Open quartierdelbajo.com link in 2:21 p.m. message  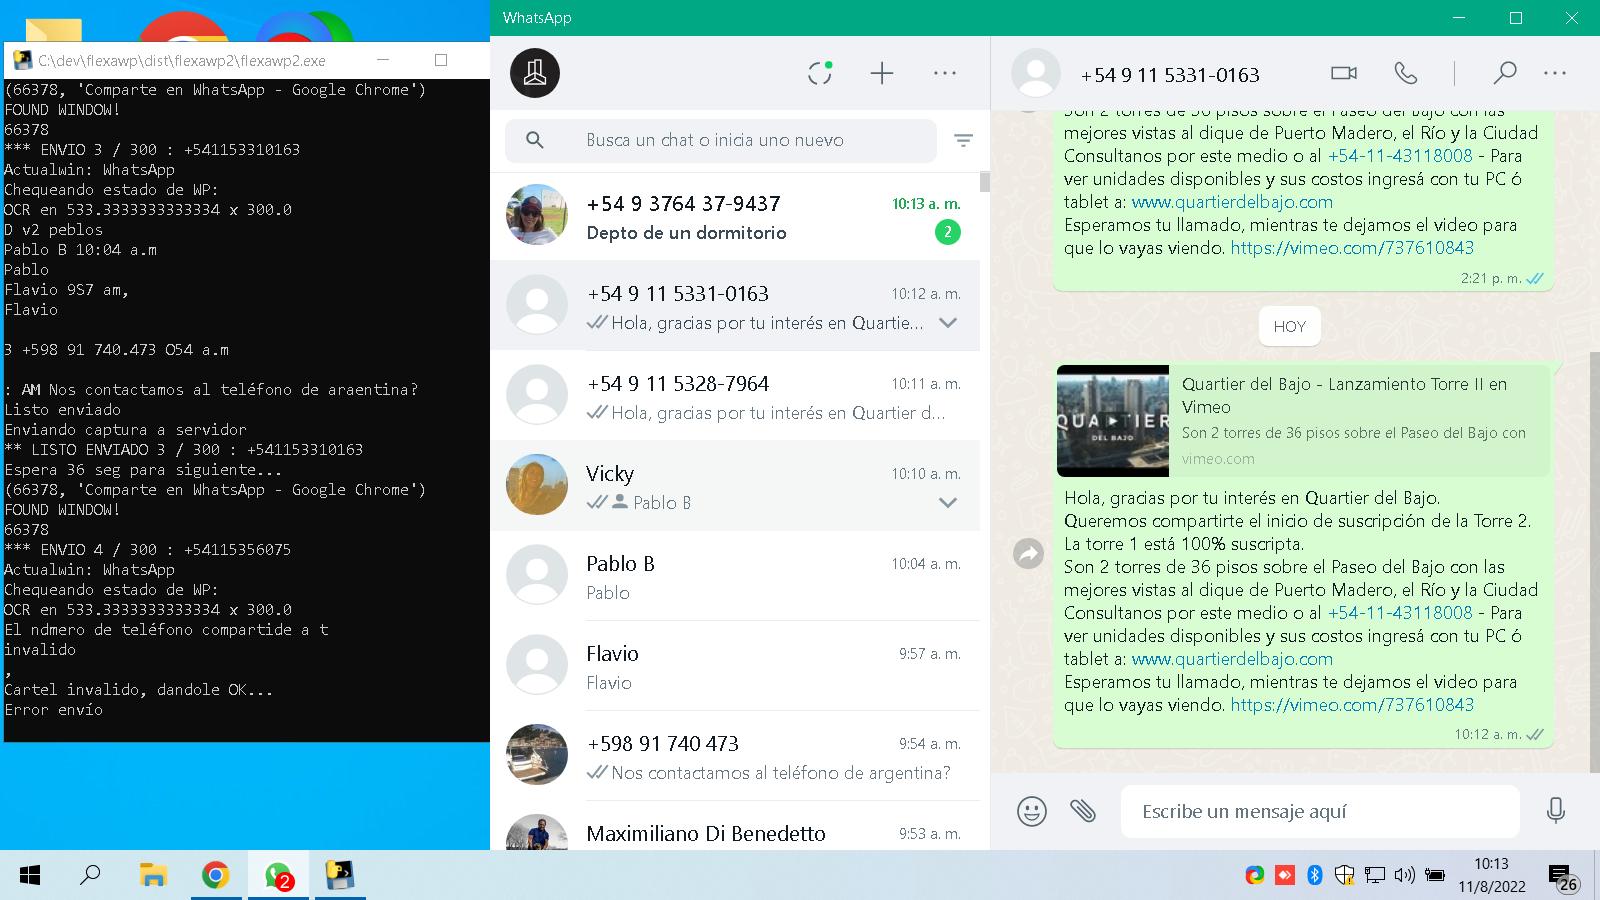click(1232, 202)
